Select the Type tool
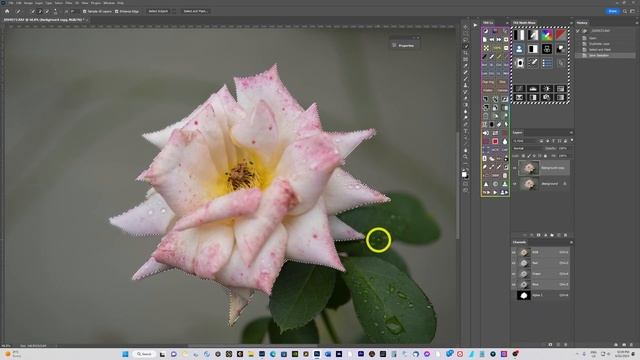Screen dimensions: 640x360 pos(466,131)
